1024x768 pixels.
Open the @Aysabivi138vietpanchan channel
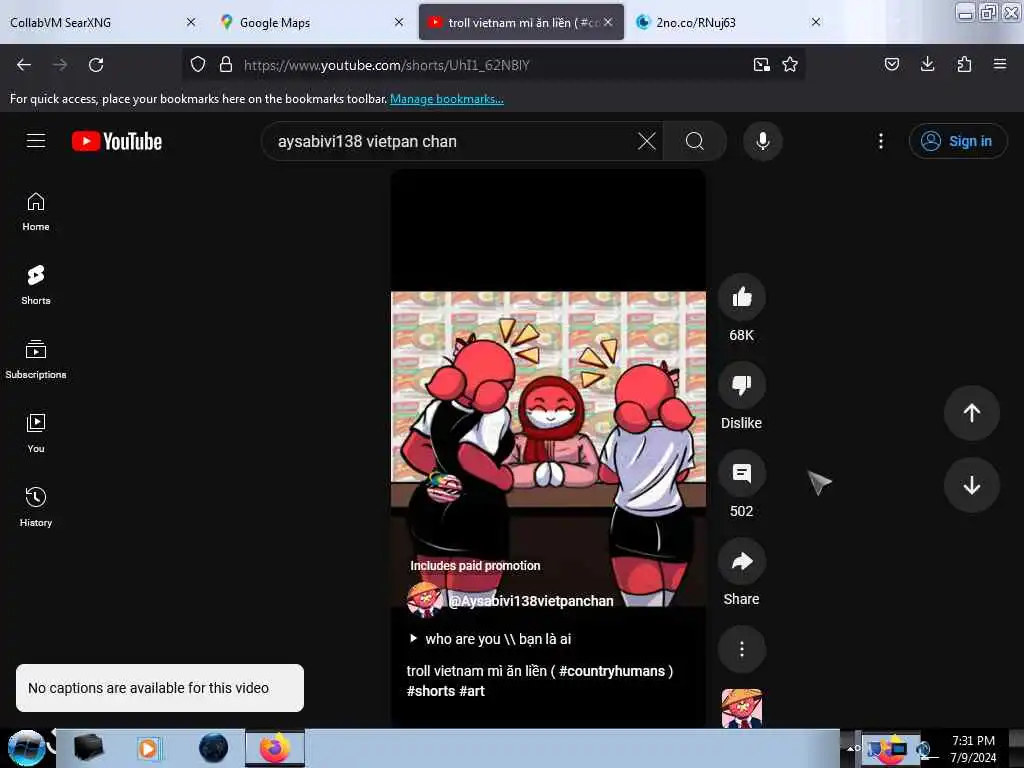531,601
